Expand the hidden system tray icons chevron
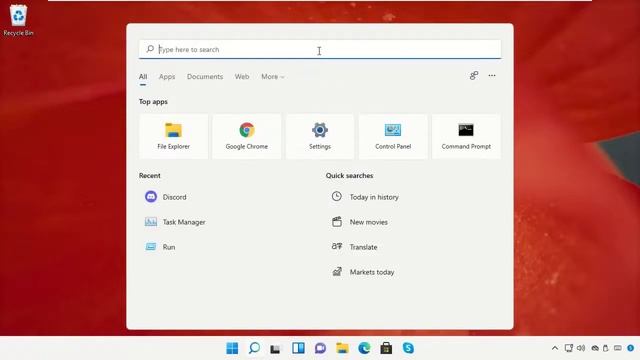Screen dimensions: 640x360 pyautogui.click(x=555, y=348)
